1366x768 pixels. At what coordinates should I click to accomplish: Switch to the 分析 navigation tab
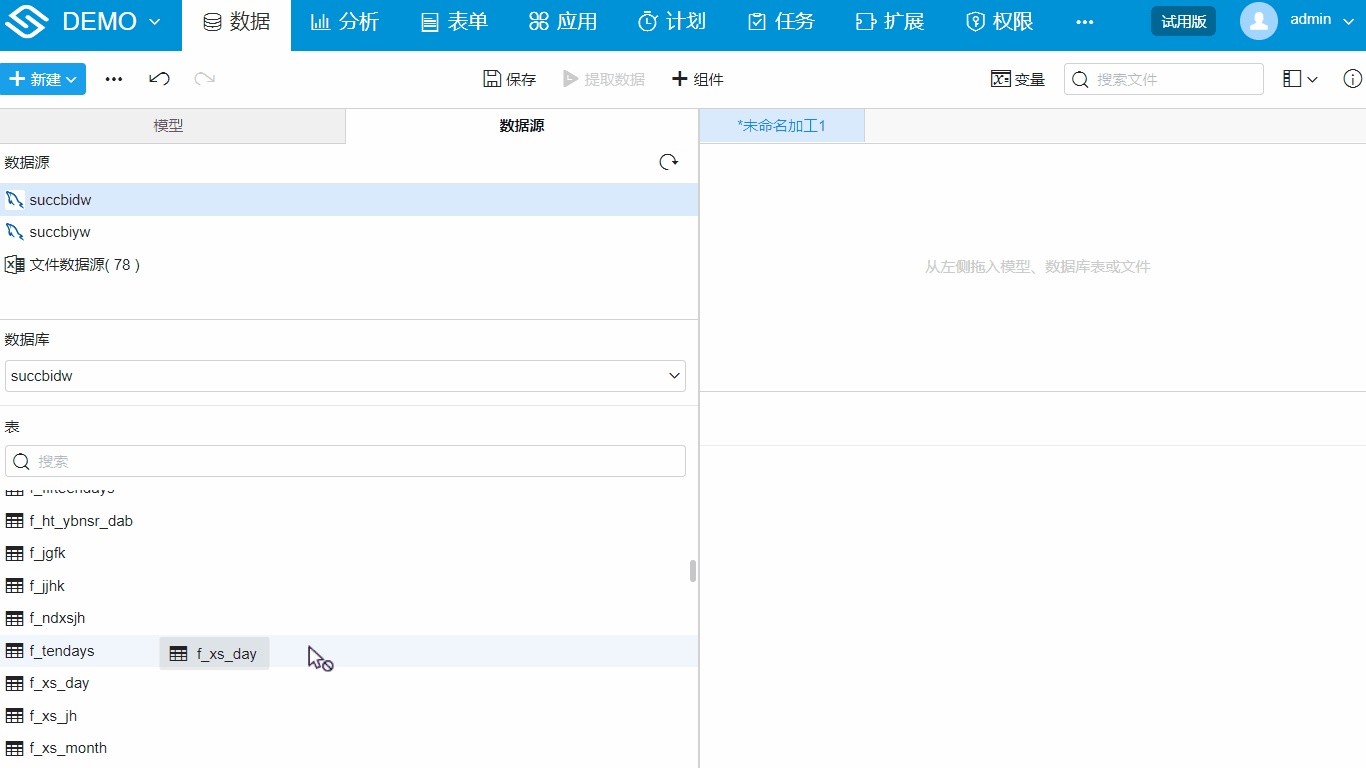click(x=345, y=21)
